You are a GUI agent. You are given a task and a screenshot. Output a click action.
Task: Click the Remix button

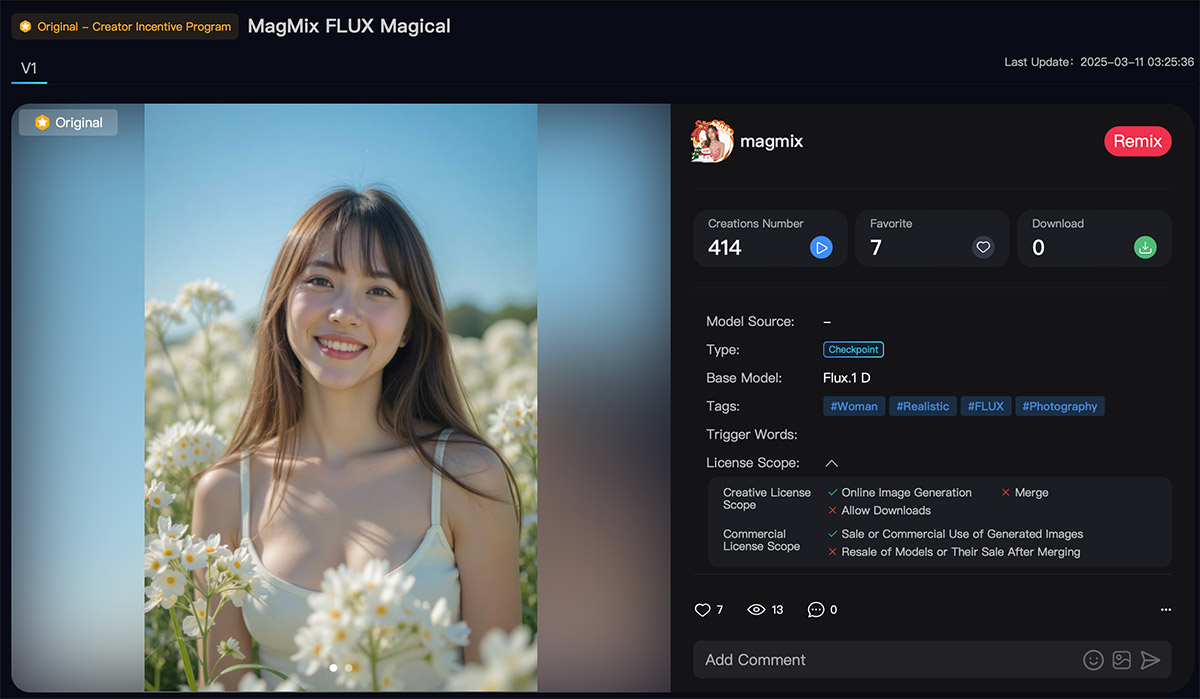(1138, 141)
